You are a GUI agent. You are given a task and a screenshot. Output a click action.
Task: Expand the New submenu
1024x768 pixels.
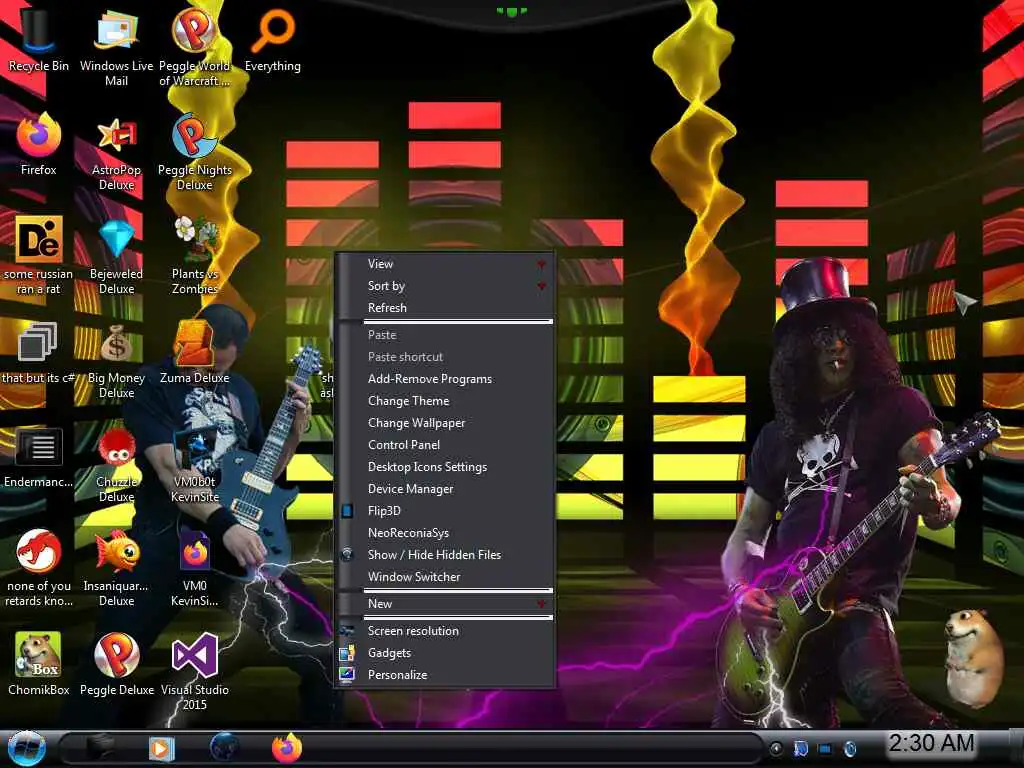coord(446,604)
